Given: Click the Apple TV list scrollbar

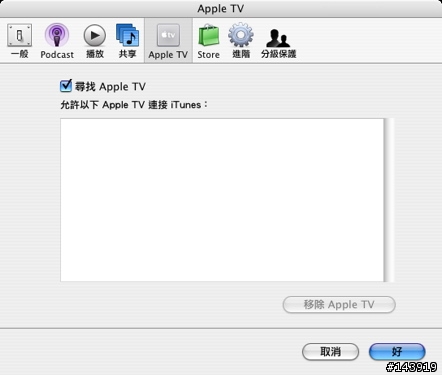Looking at the screenshot, I should 389,200.
